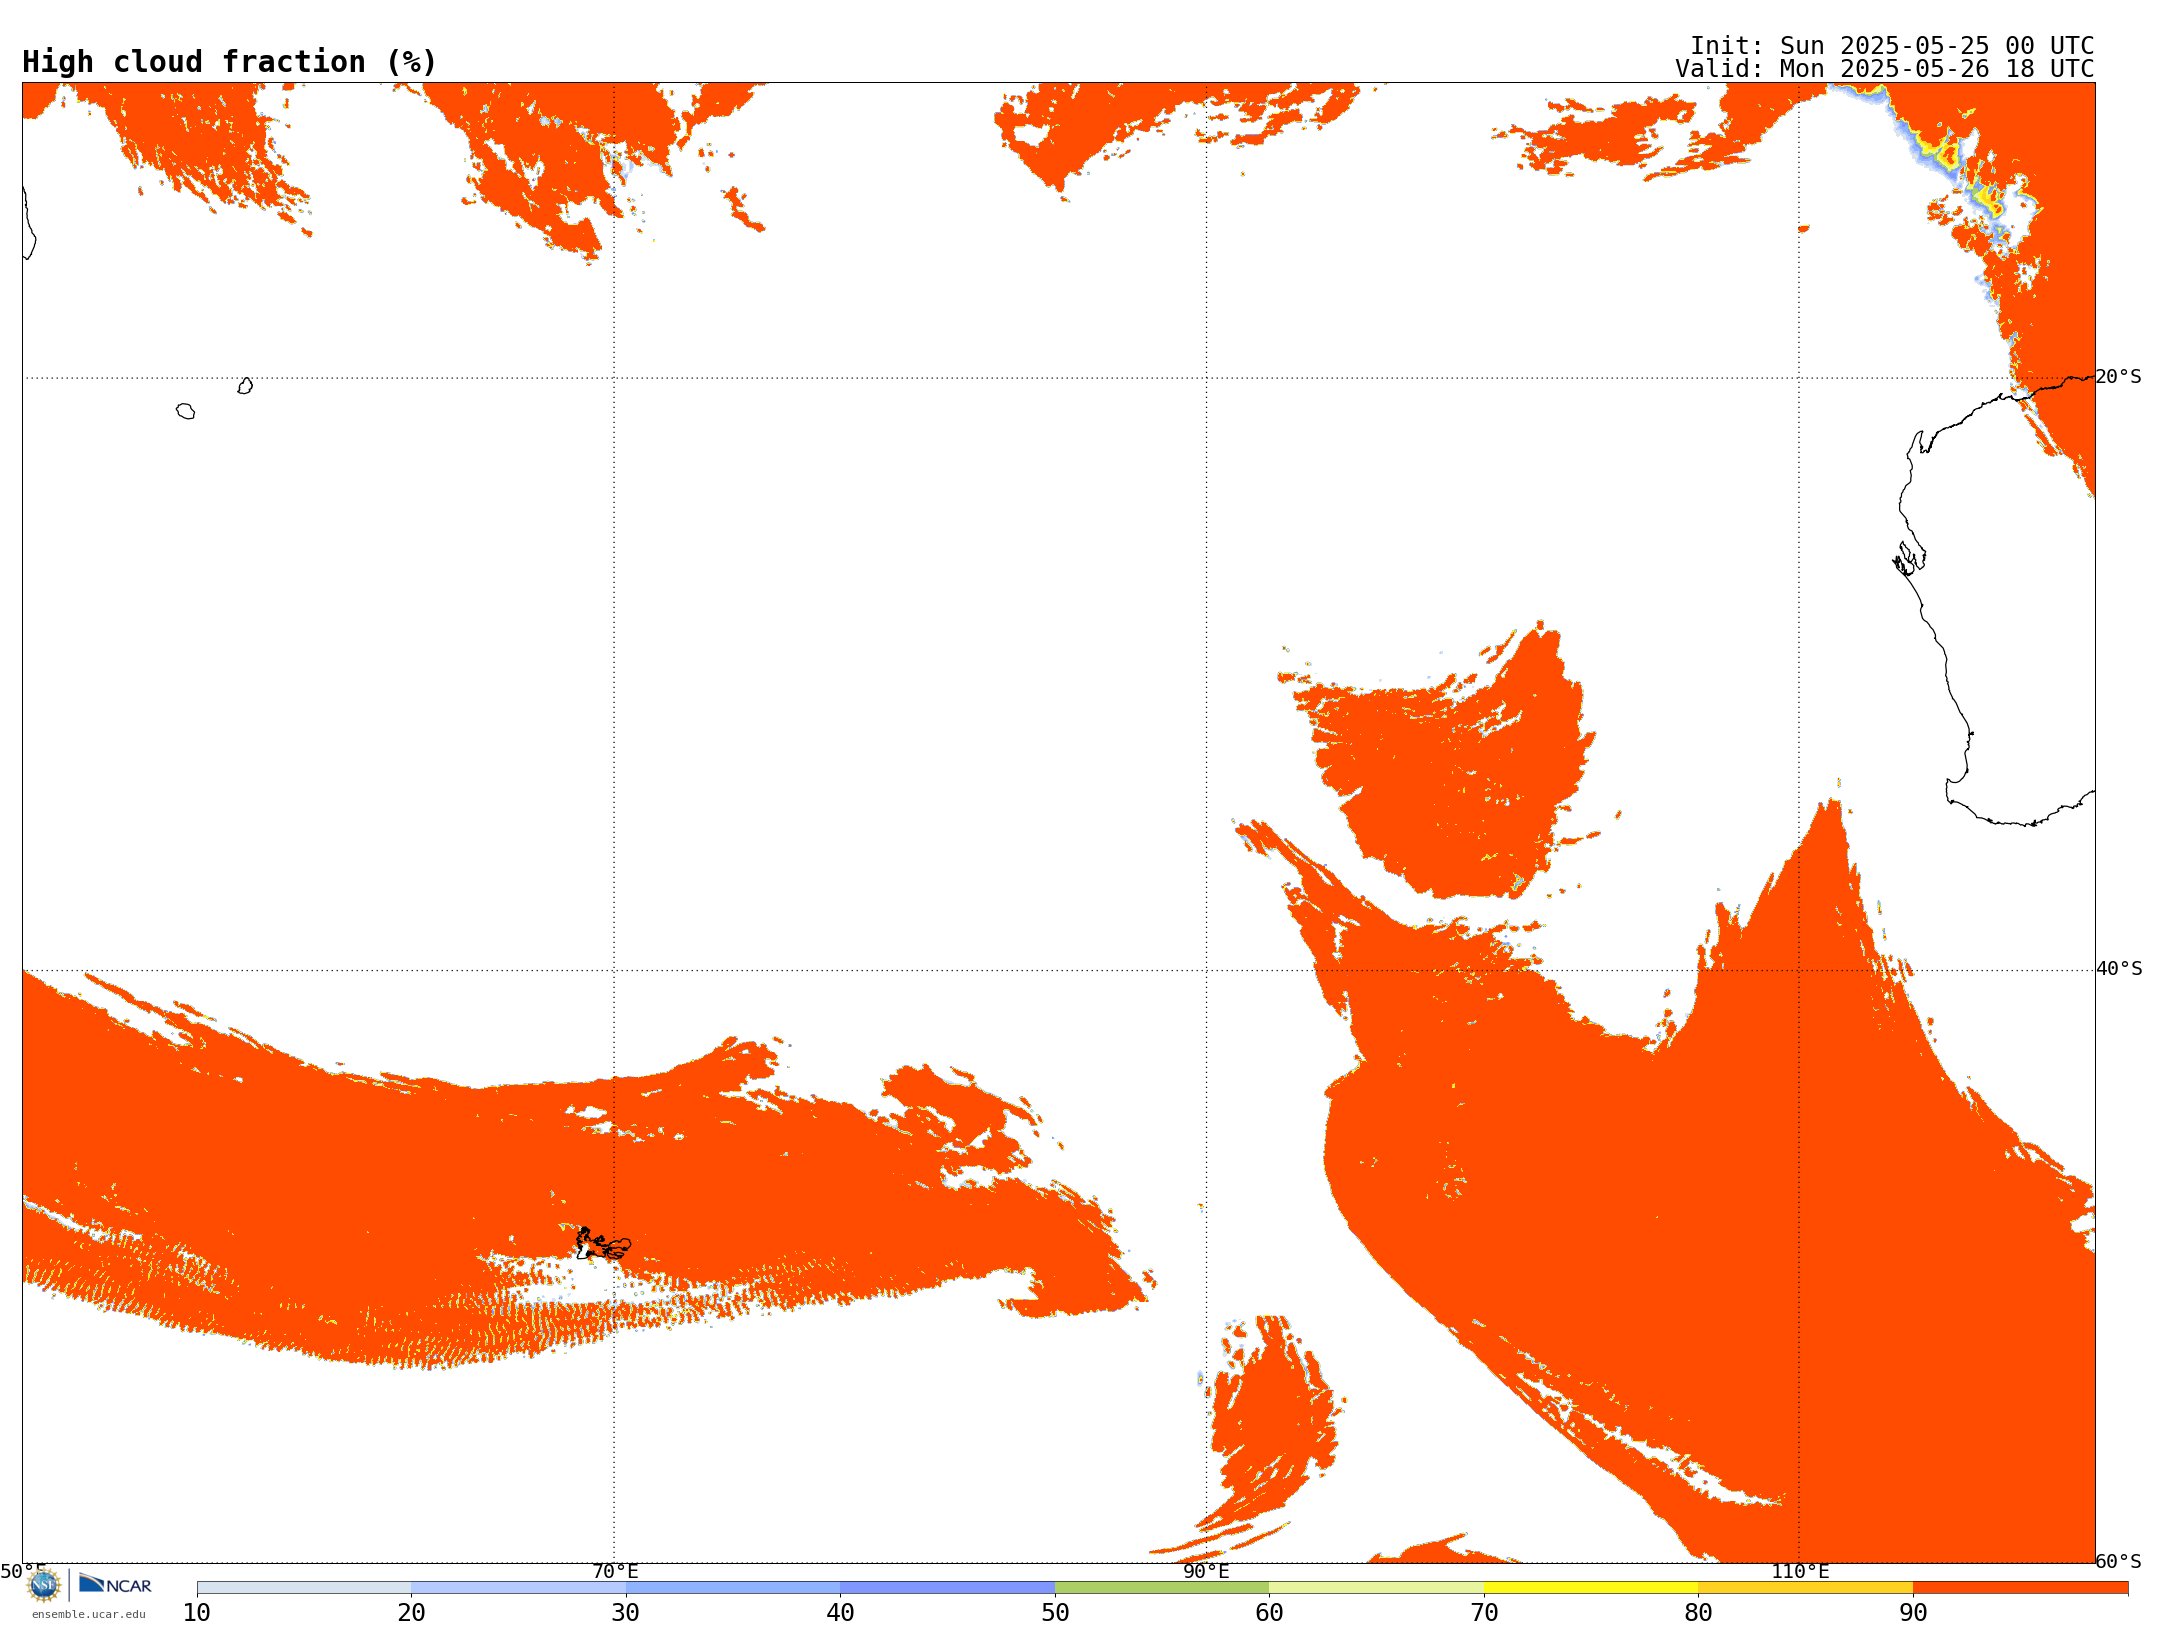Click the 40°S latitude label
2160x1626 pixels.
click(x=2119, y=969)
